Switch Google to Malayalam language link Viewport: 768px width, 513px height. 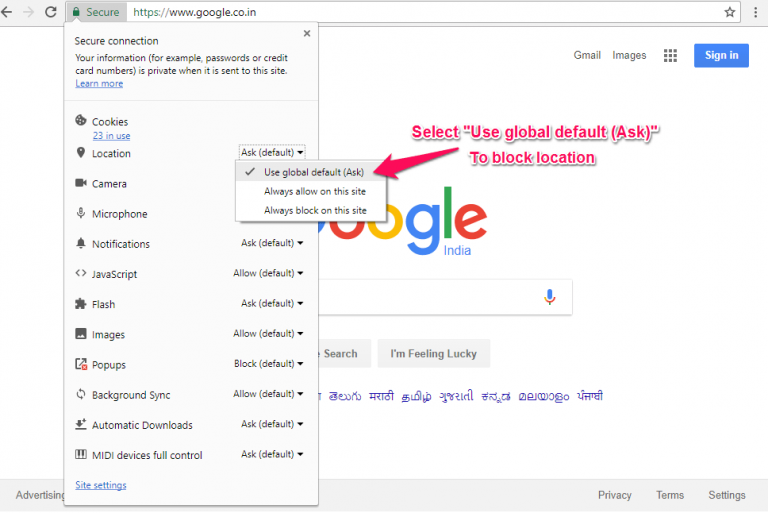tap(544, 396)
